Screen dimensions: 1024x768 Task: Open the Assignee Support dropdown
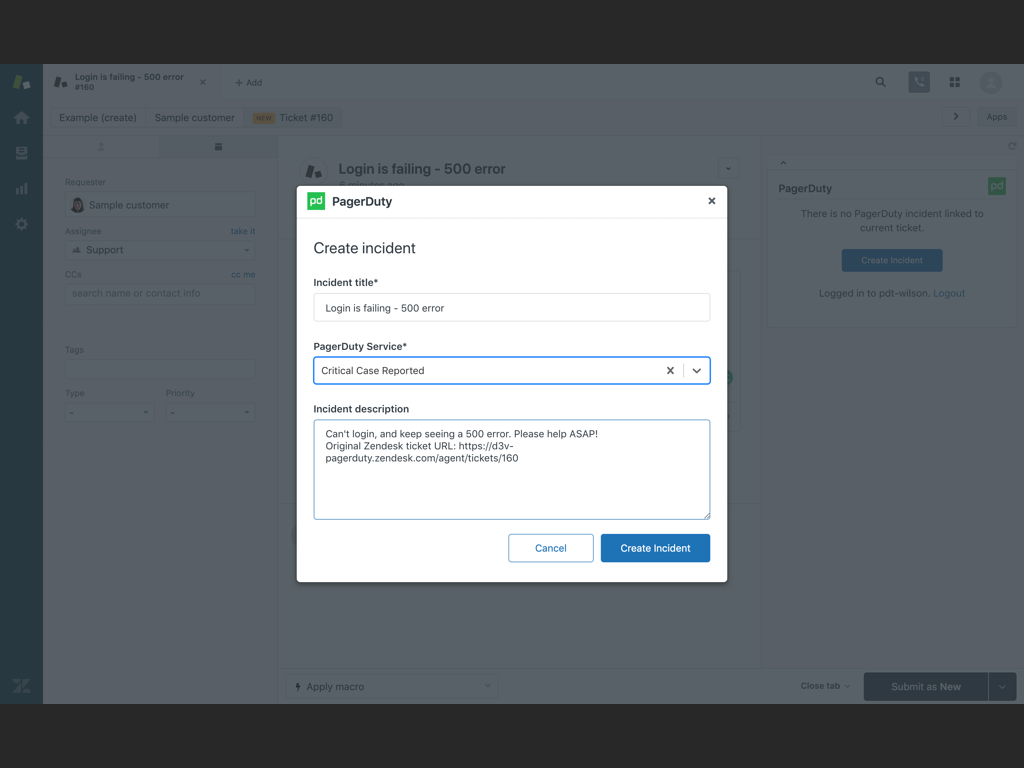160,249
